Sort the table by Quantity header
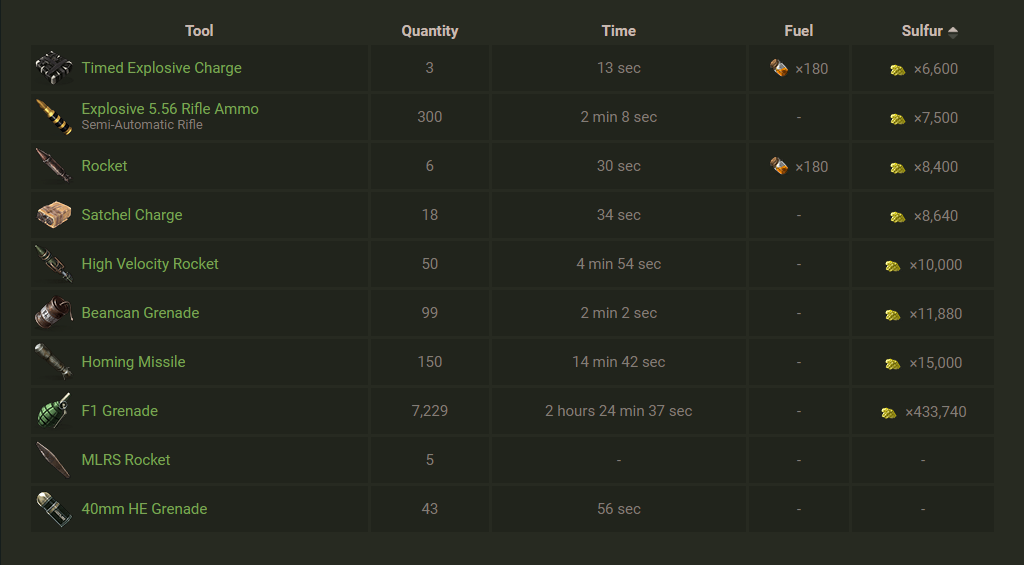The height and width of the screenshot is (565, 1024). (429, 31)
